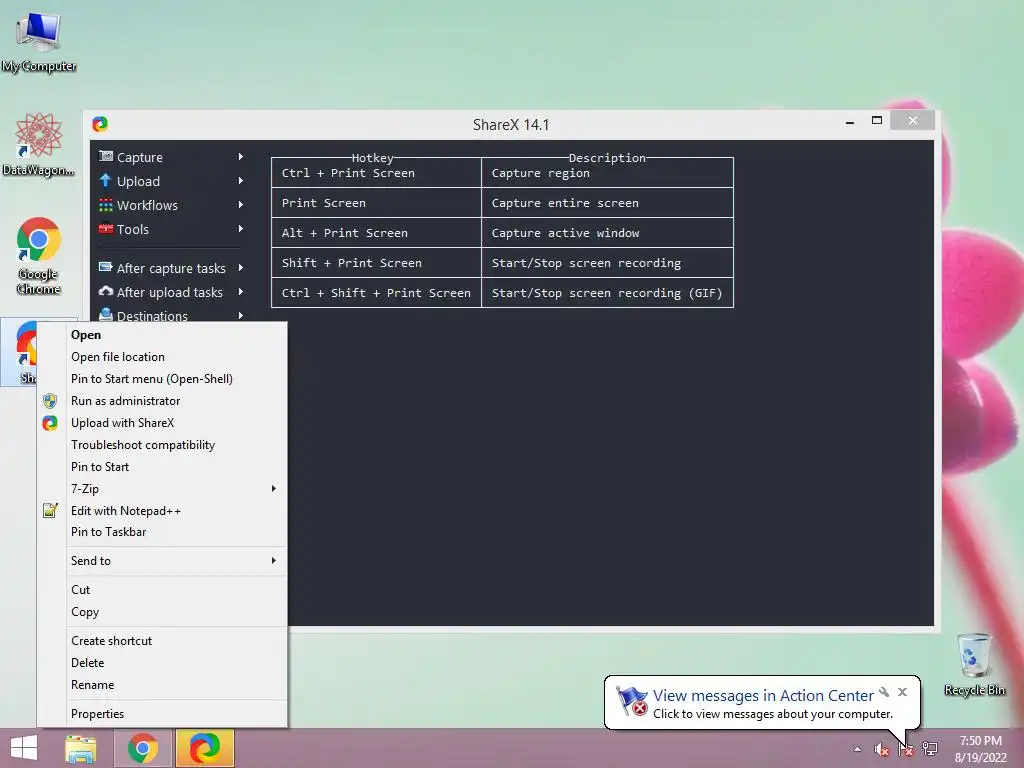Expand the Upload submenu arrow

point(240,181)
